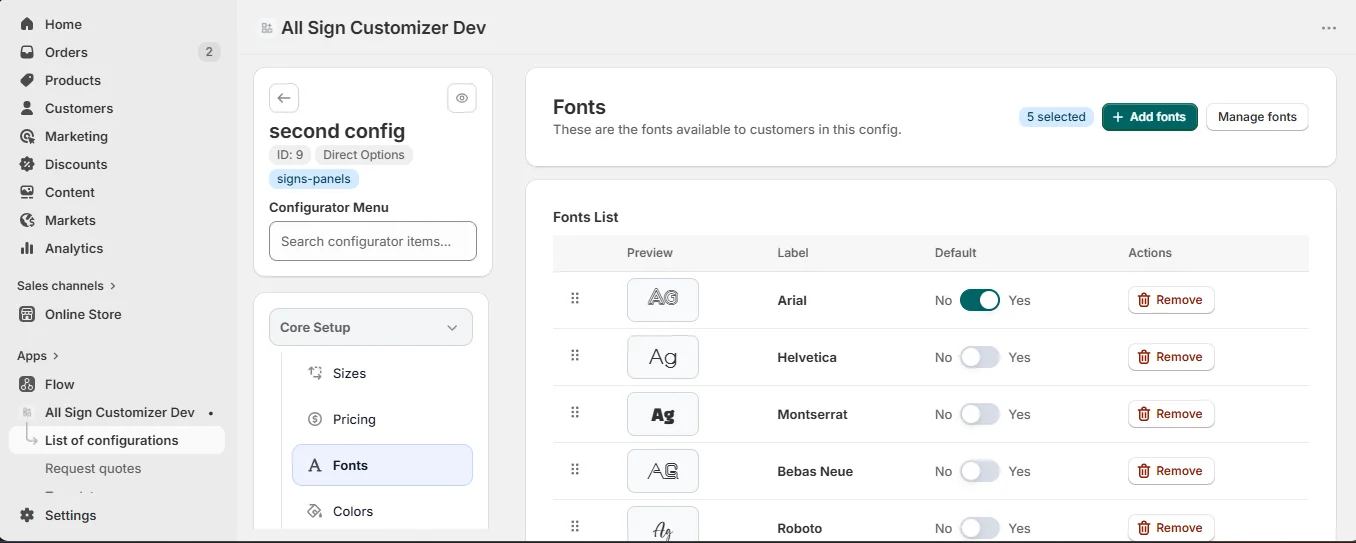
Task: Set Helvetica as default font toggle
Action: tap(980, 357)
